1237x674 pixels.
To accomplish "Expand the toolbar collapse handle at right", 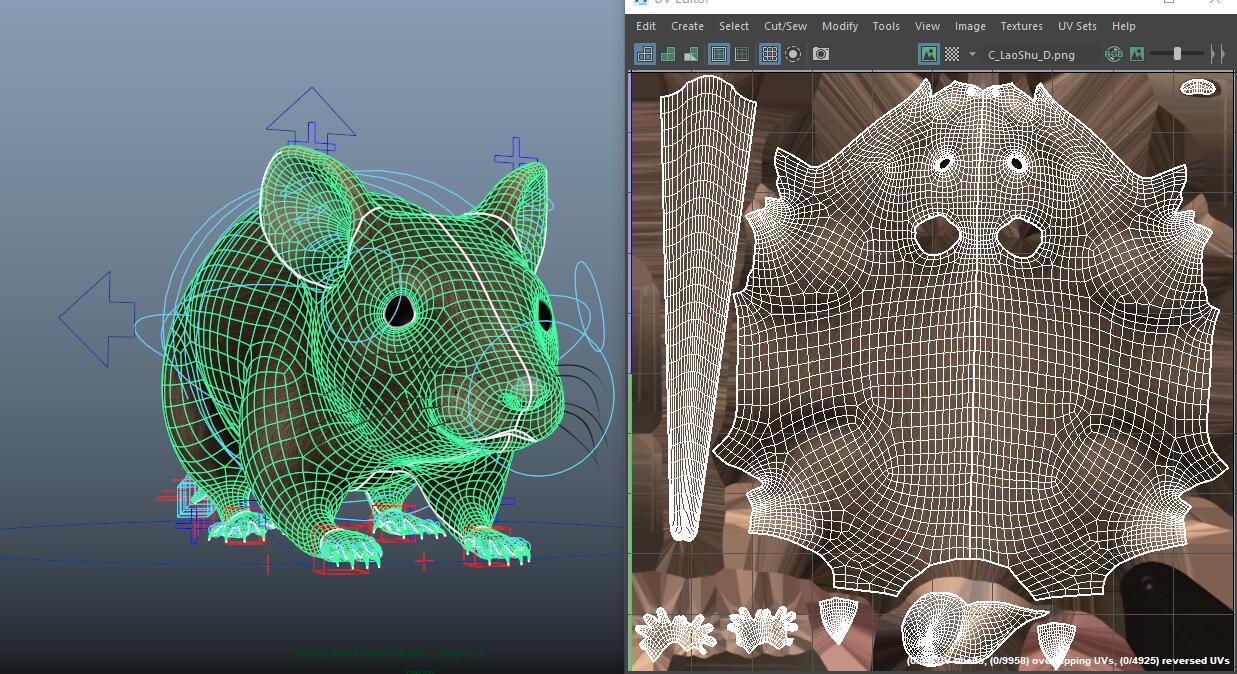I will tap(1217, 54).
